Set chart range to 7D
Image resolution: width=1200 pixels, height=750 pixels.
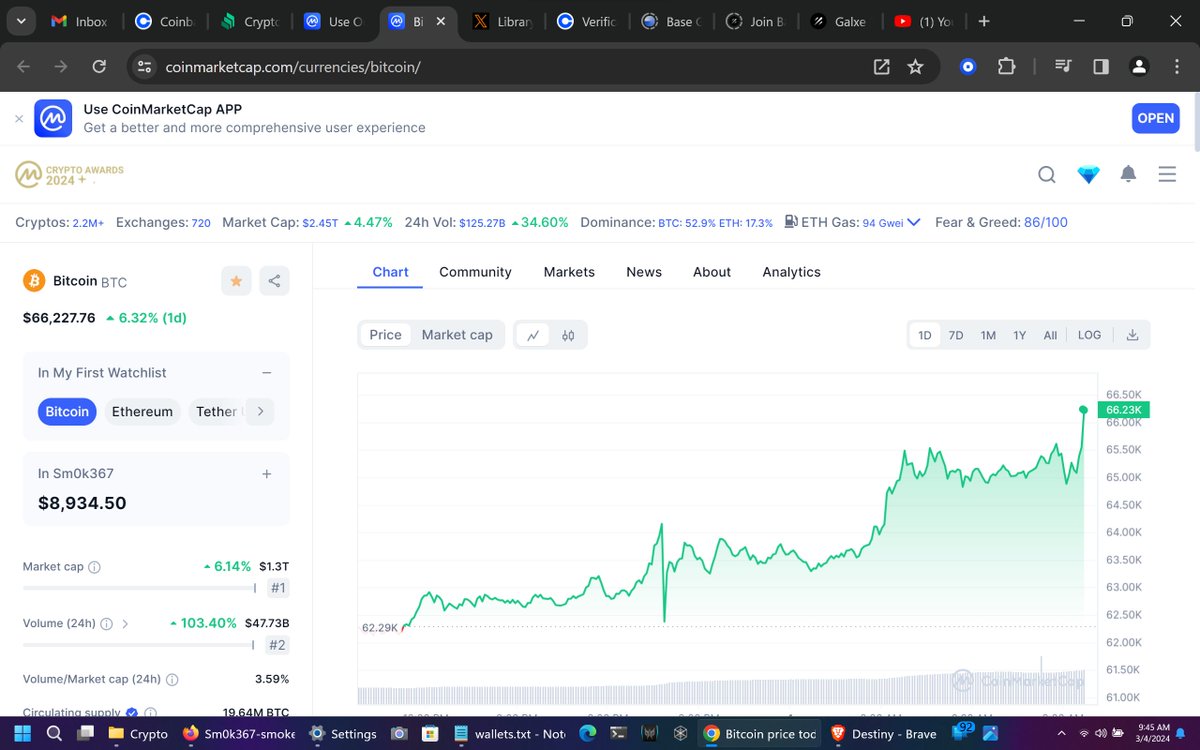(x=956, y=335)
